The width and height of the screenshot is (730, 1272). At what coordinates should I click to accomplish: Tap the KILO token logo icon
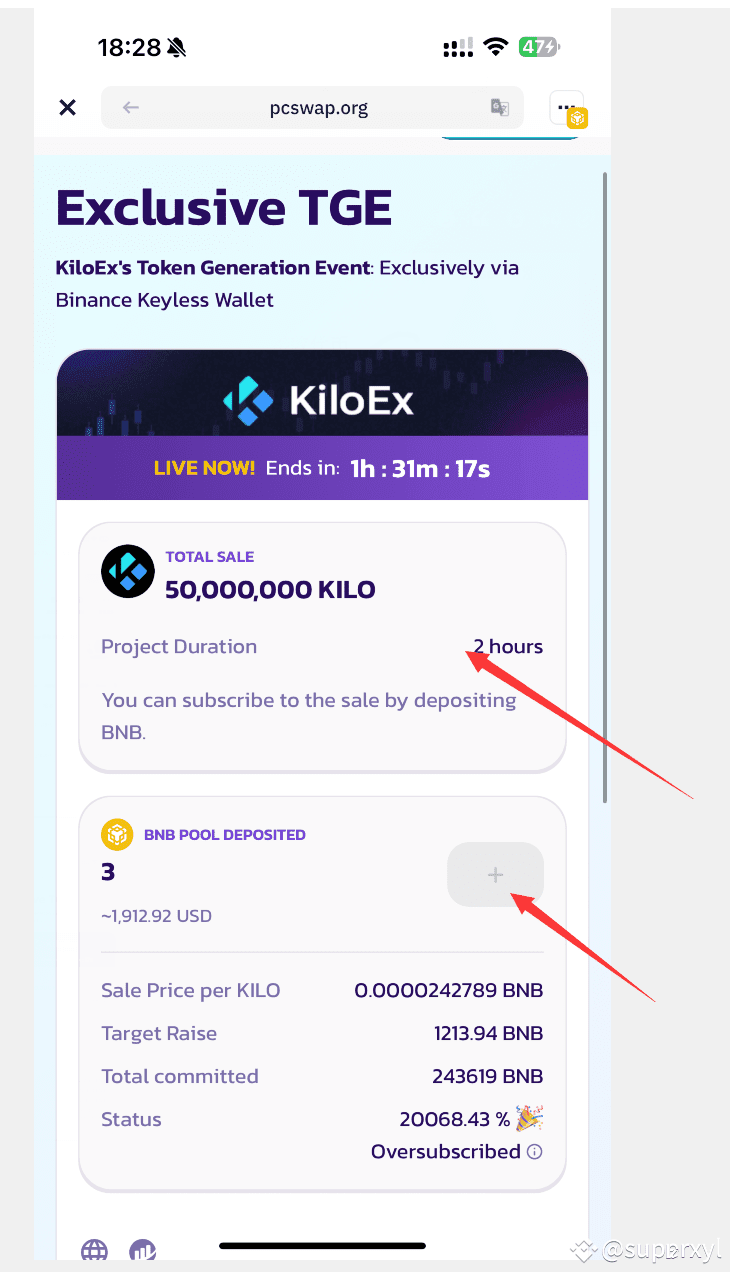tap(128, 572)
